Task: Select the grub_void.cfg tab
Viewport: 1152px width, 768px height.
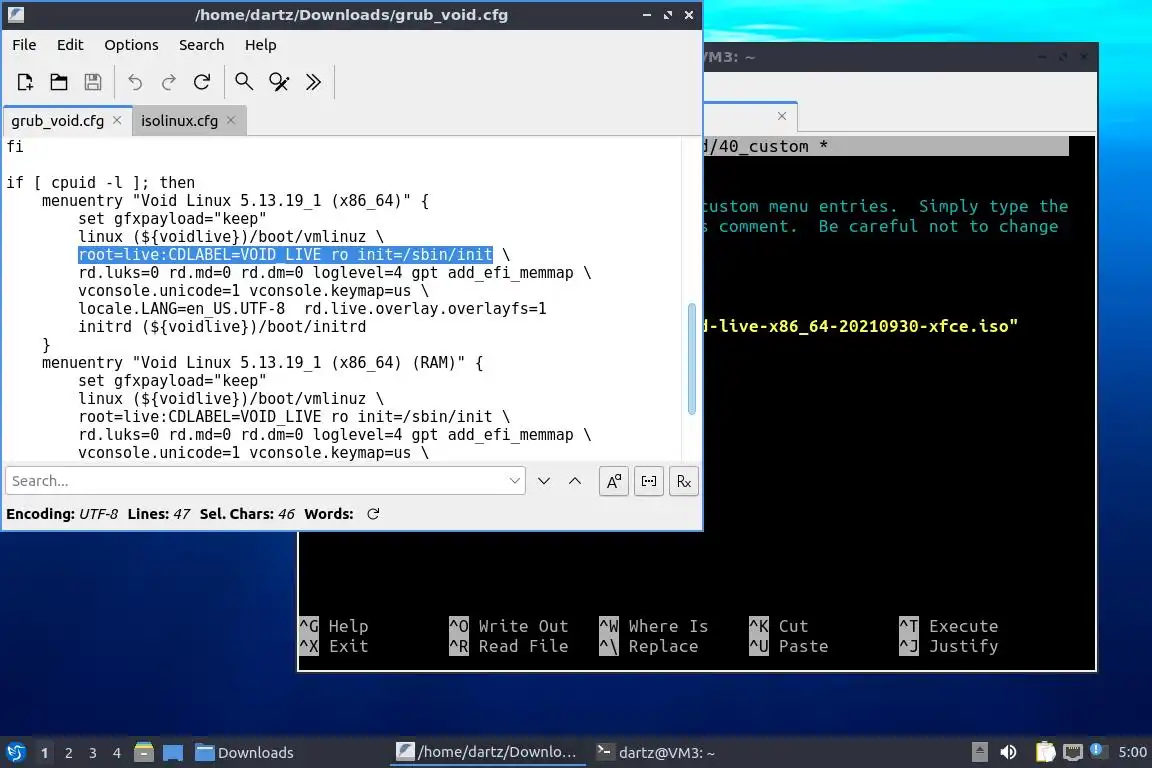Action: (x=57, y=121)
